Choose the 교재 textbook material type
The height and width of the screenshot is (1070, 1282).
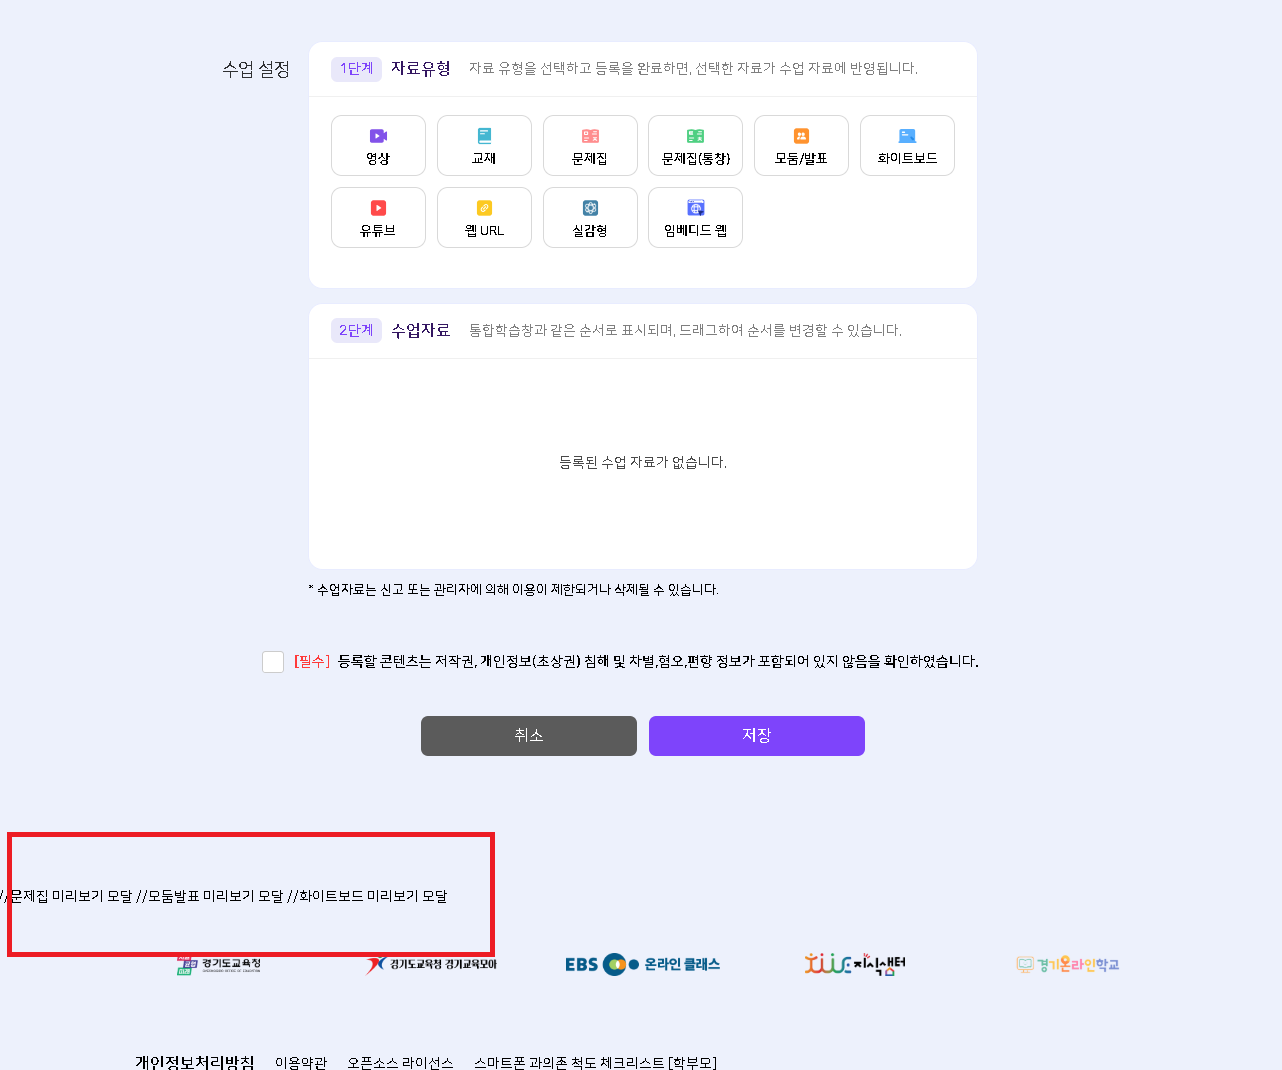coord(484,146)
